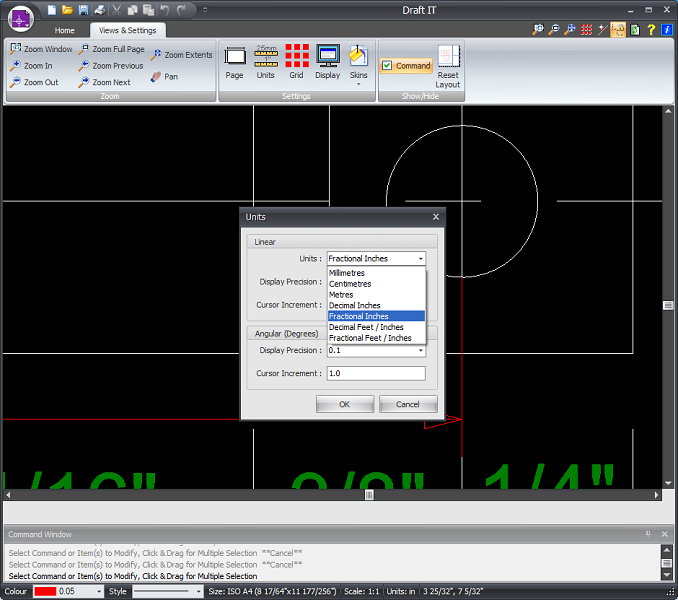Select Decimal Inches from the list
Viewport: 678px width, 600px height.
pos(376,306)
